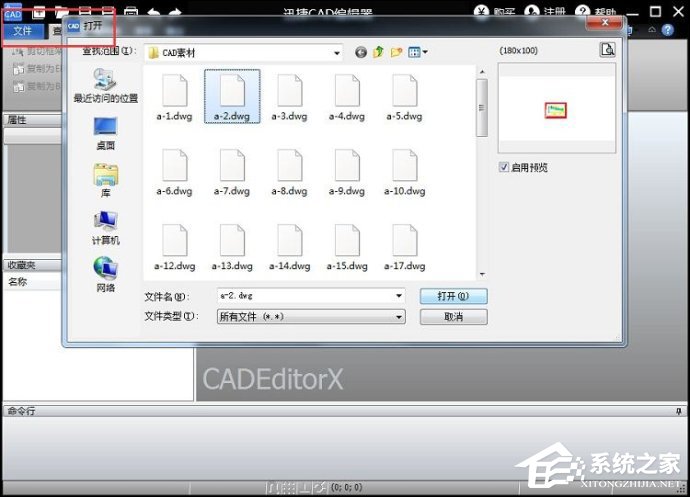The image size is (690, 497).
Task: Open Recent Places in sidebar
Action: pos(105,86)
